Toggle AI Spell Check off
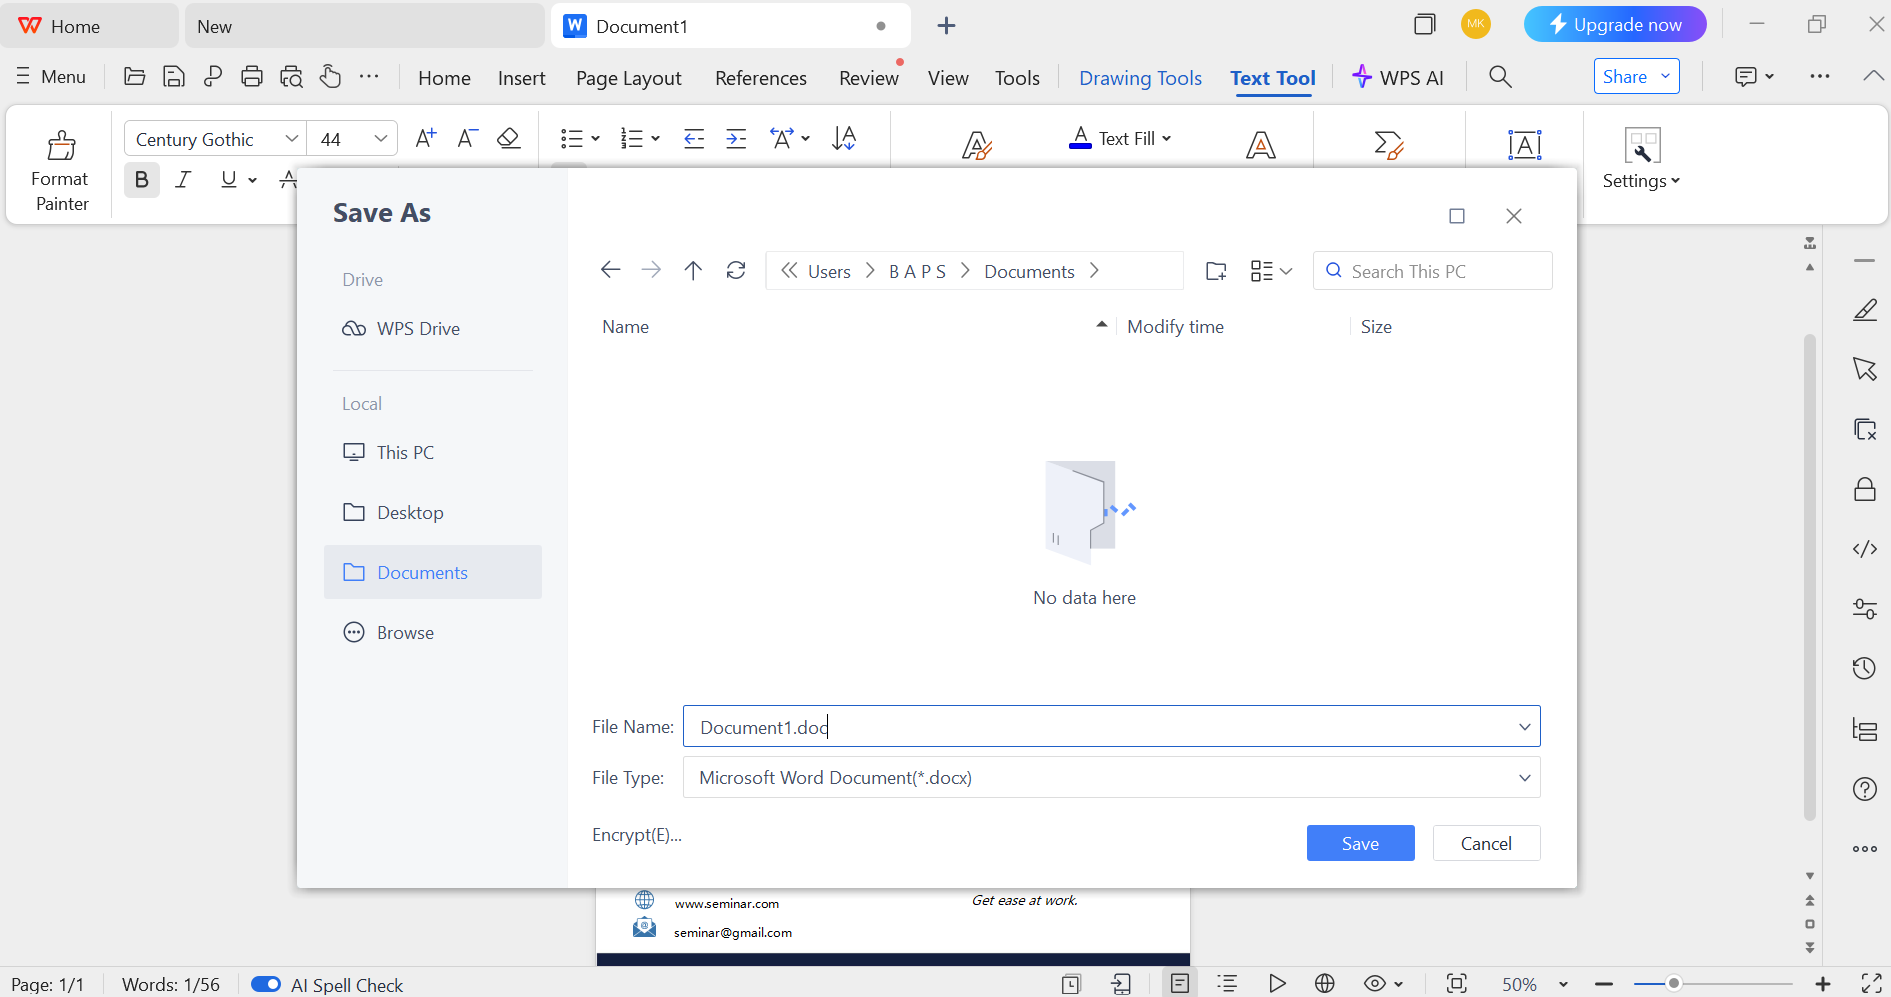The image size is (1891, 997). click(x=265, y=984)
